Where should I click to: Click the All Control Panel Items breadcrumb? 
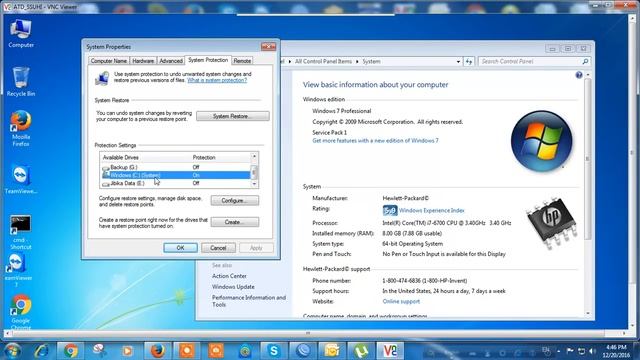[323, 62]
